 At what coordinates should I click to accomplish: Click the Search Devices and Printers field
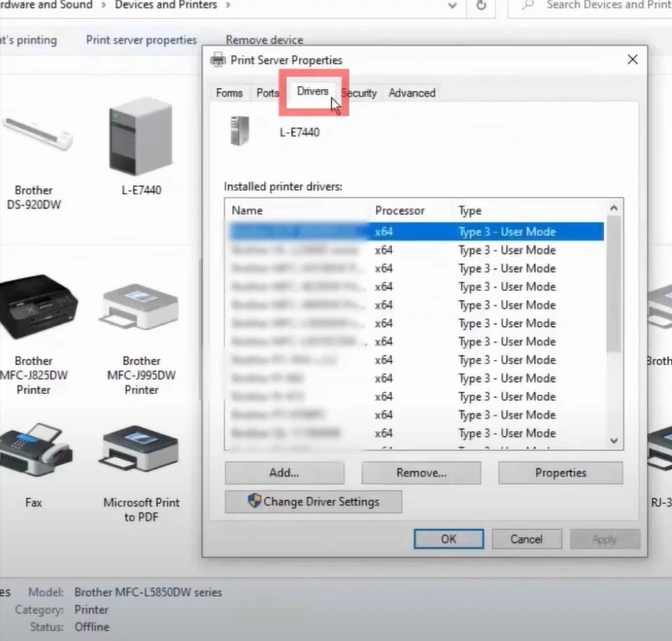click(x=600, y=6)
